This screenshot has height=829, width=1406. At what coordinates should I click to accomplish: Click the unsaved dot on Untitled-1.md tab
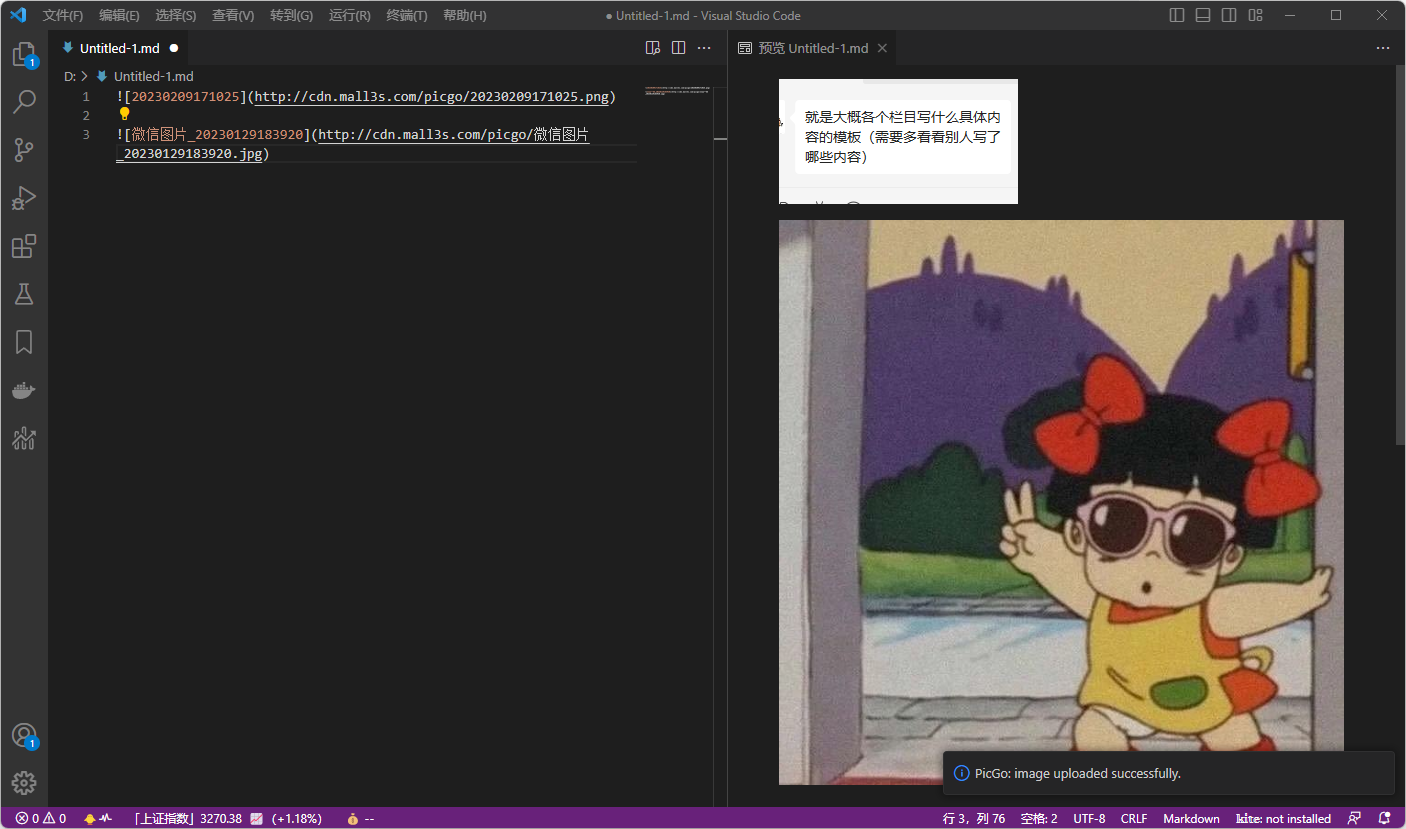[174, 48]
